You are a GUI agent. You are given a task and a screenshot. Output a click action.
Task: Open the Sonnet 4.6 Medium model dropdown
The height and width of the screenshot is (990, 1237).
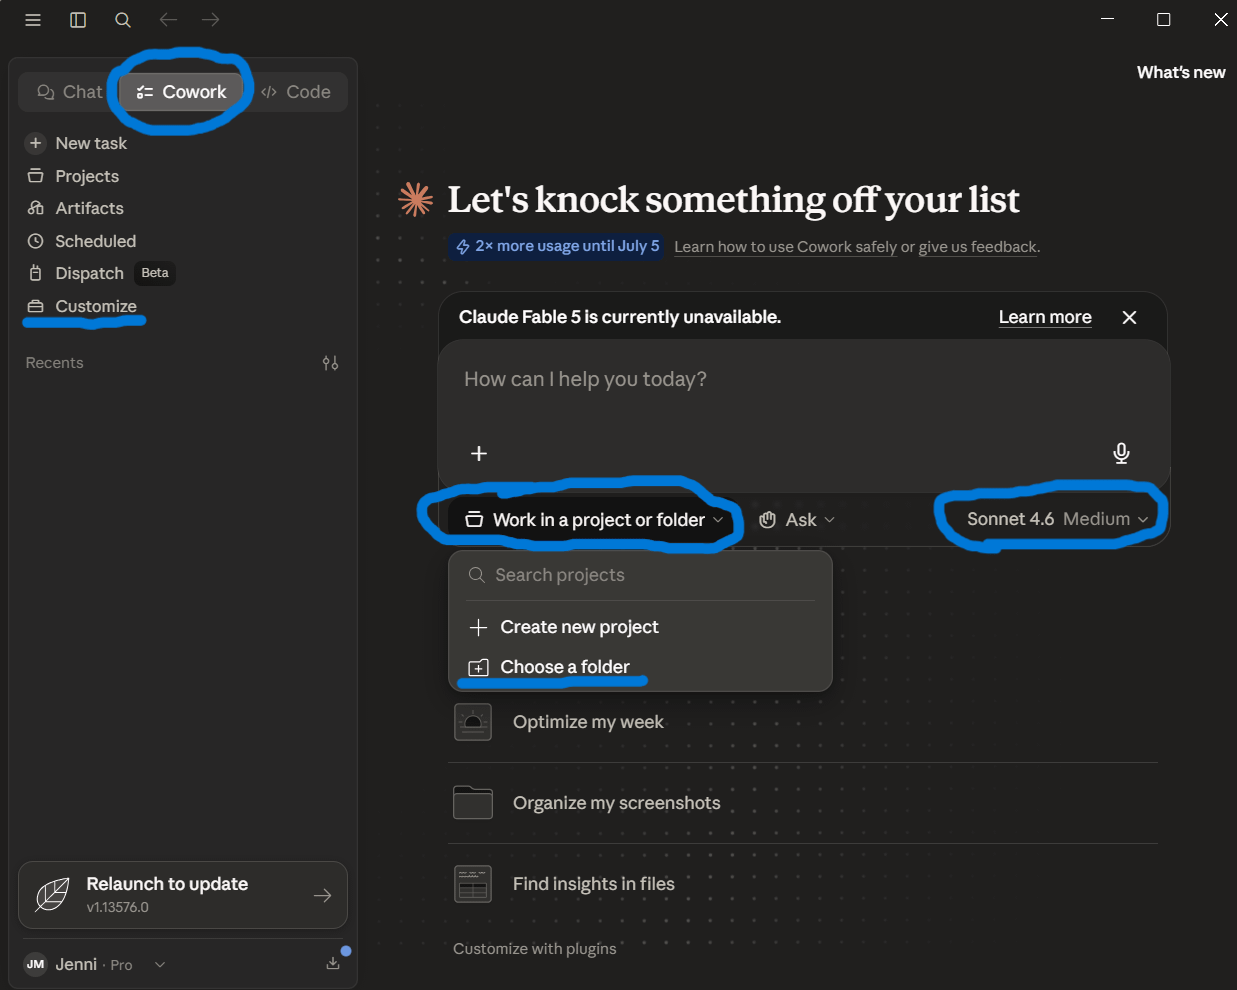click(x=1057, y=519)
